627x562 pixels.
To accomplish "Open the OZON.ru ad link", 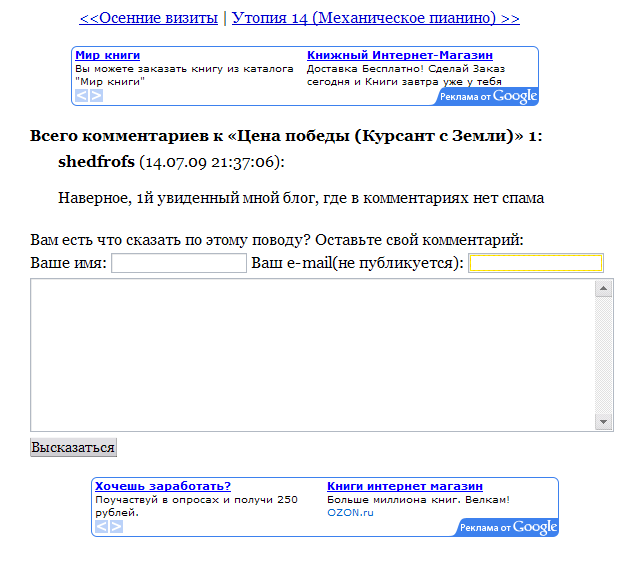I will pyautogui.click(x=350, y=512).
